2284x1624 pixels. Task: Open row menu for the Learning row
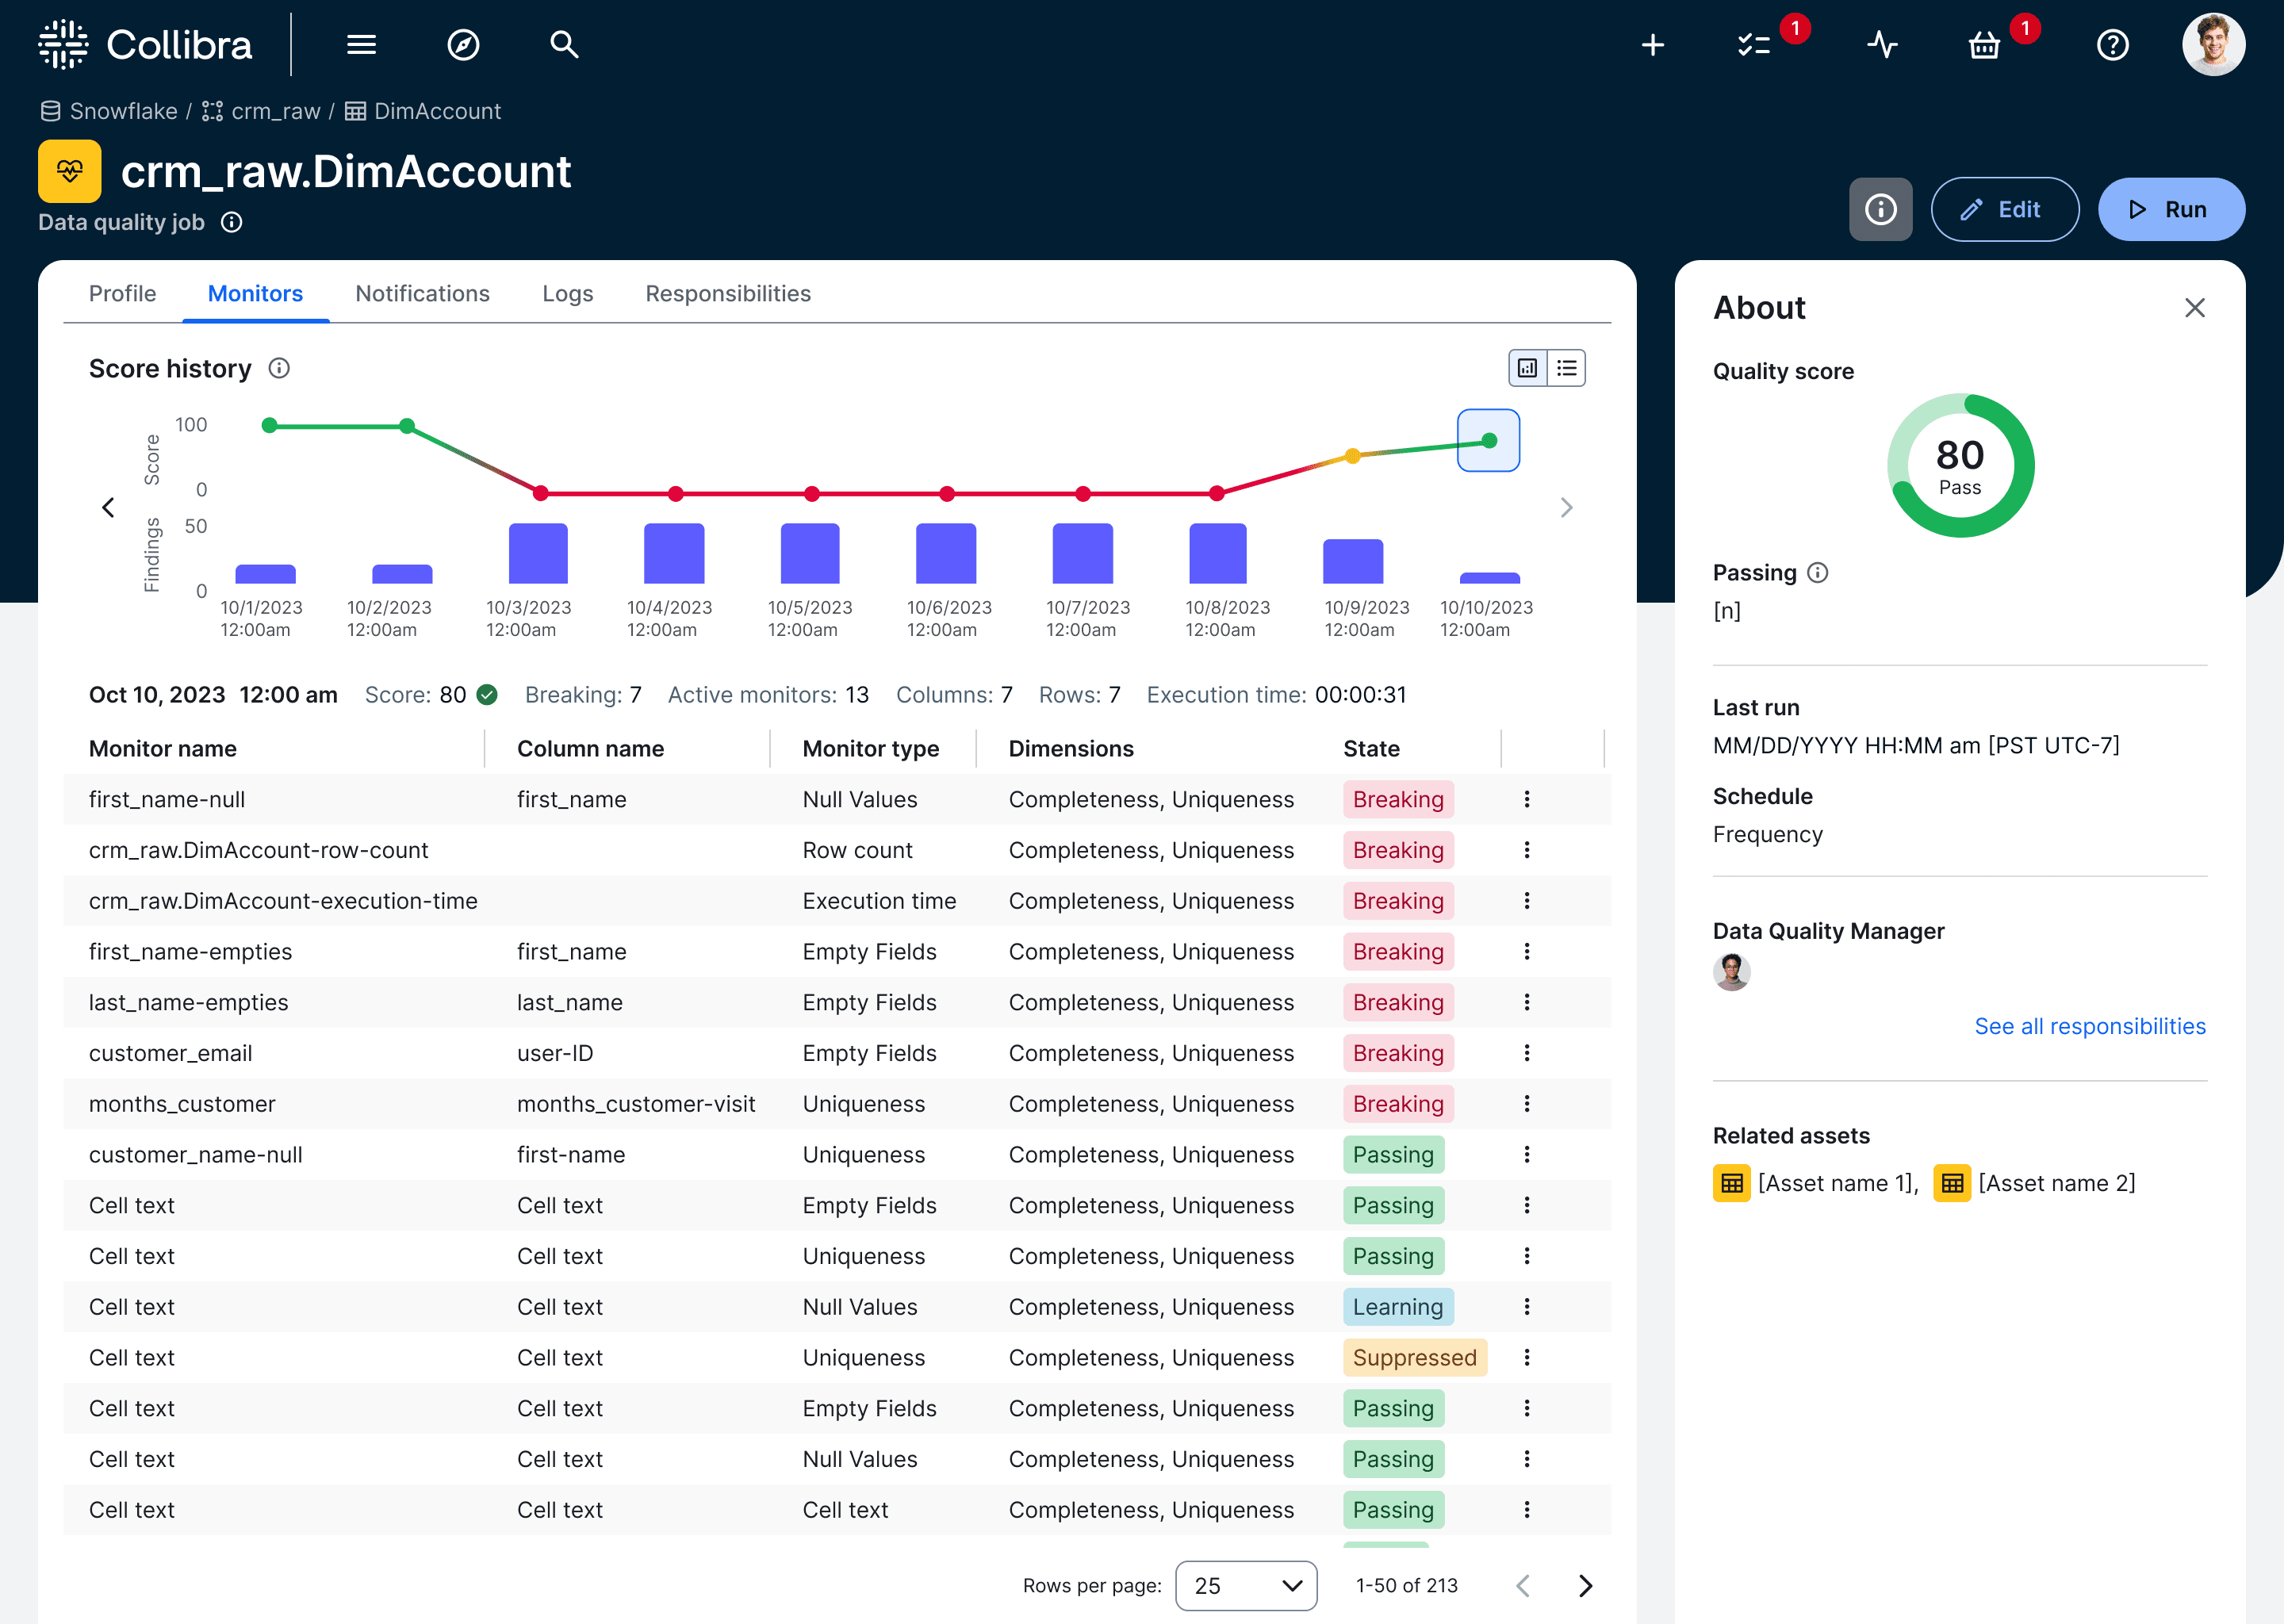click(x=1526, y=1307)
